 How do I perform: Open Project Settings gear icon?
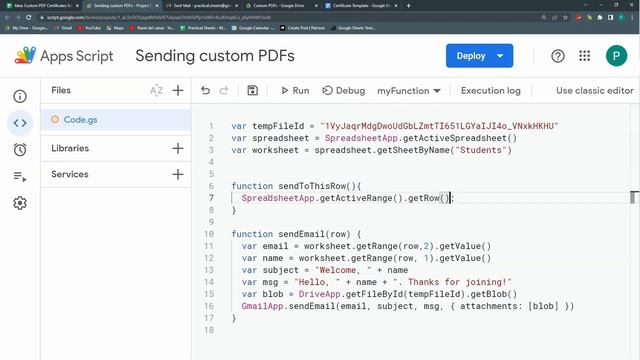(20, 203)
